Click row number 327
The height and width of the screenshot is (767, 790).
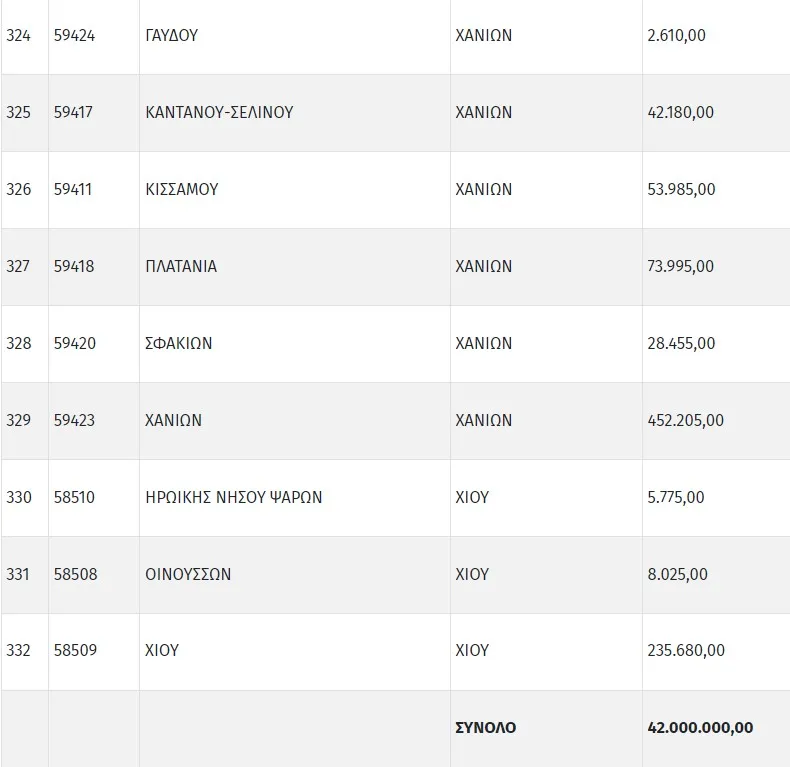(18, 266)
